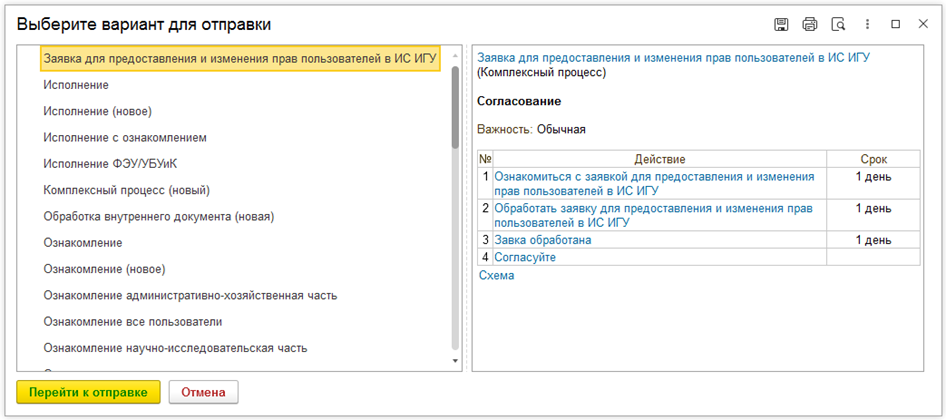The height and width of the screenshot is (420, 946).
Task: Close the dialog with X icon
Action: 923,24
